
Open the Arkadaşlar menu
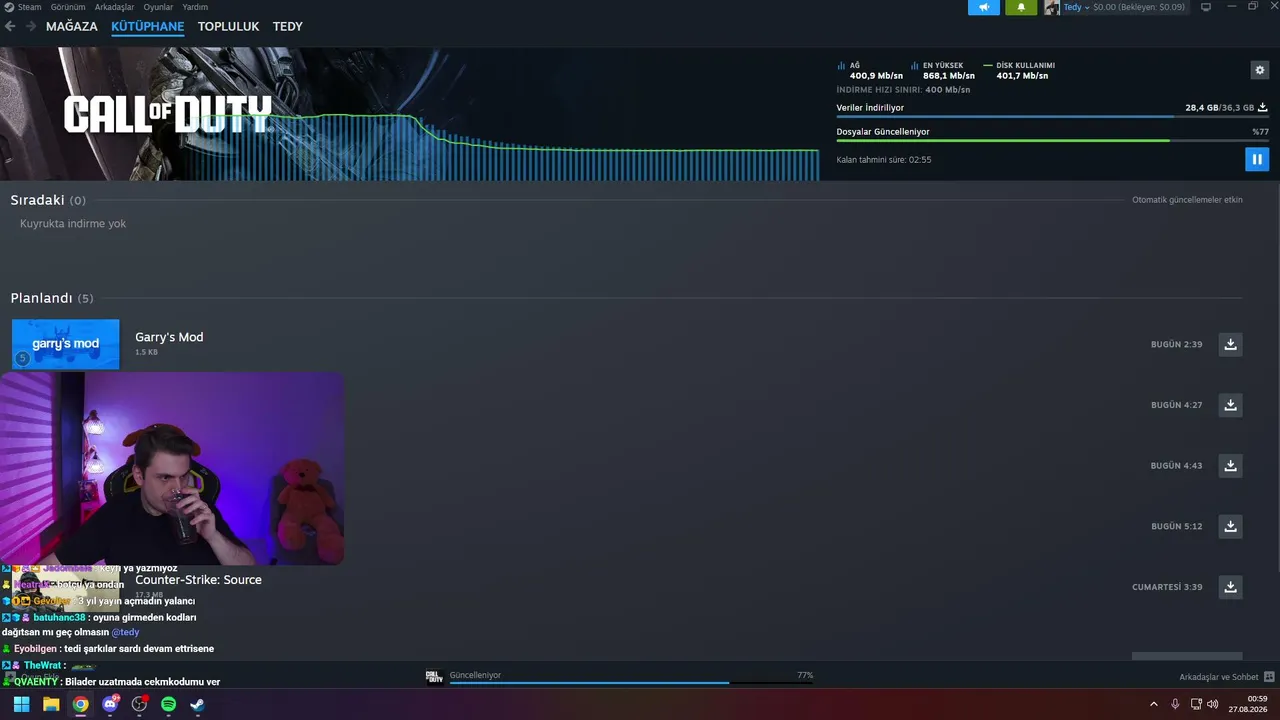pyautogui.click(x=114, y=7)
